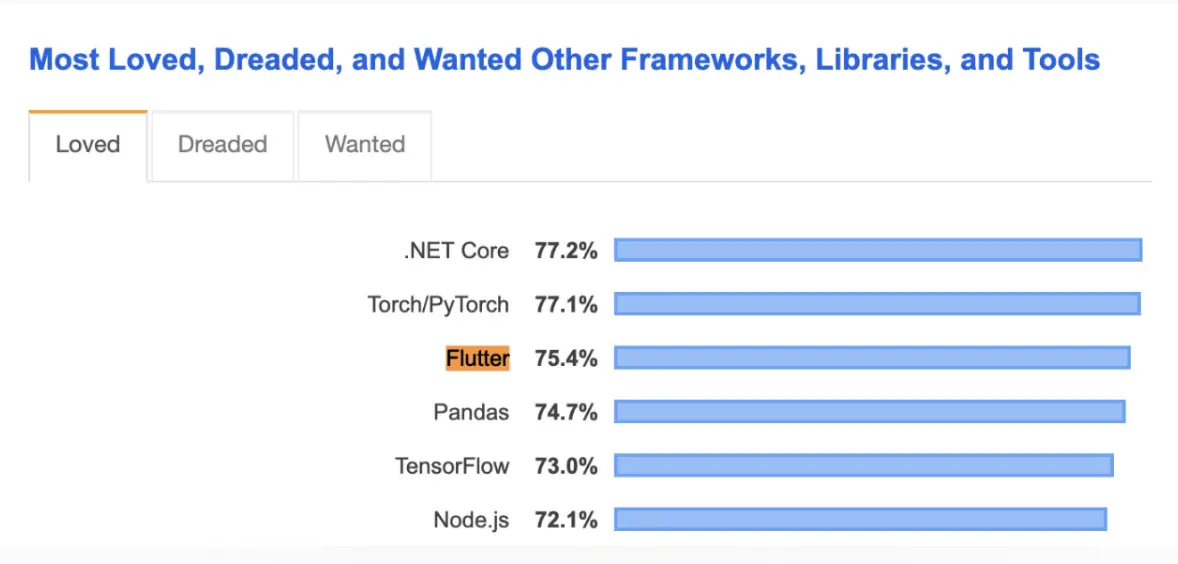Click the .NET Core label
The height and width of the screenshot is (564, 1178).
click(x=456, y=251)
